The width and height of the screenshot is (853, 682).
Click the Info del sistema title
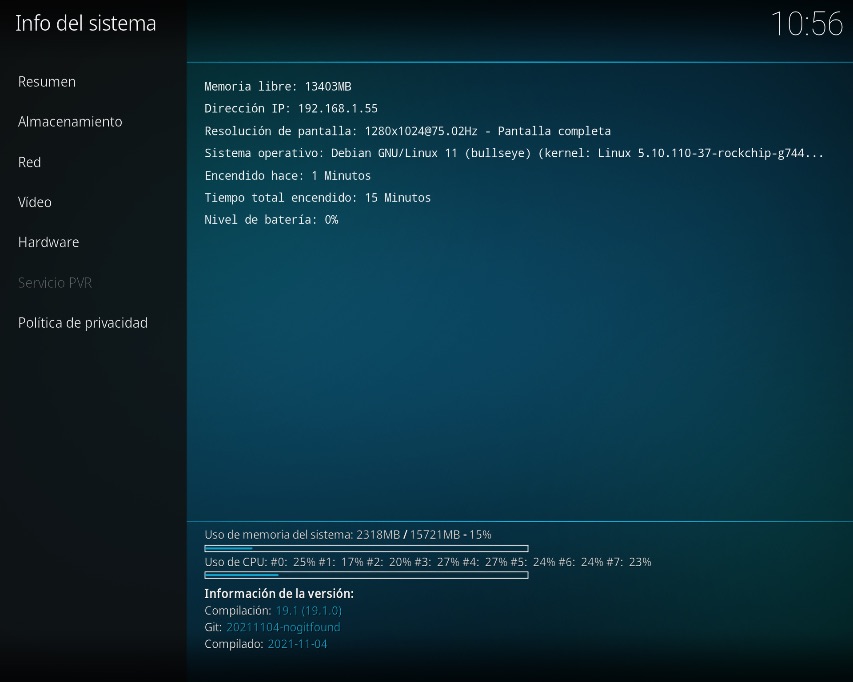pos(85,23)
